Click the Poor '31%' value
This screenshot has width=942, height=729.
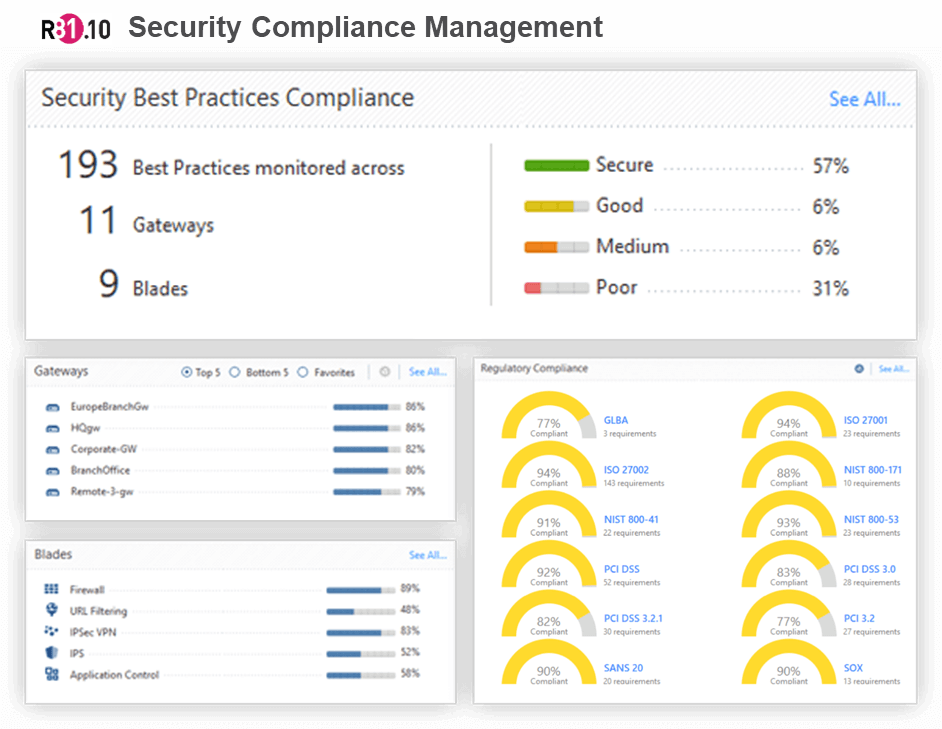(831, 288)
